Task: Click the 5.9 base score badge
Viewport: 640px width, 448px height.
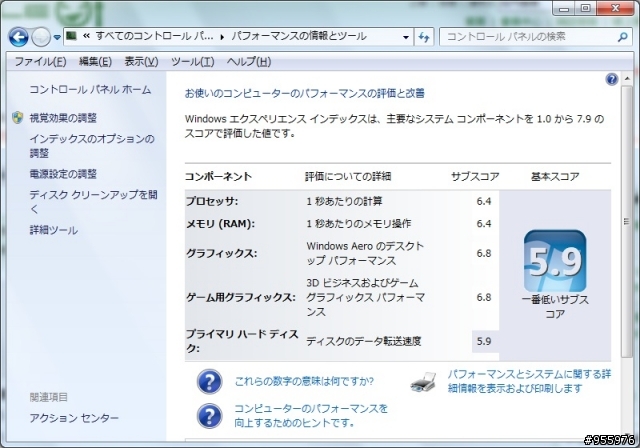Action: pyautogui.click(x=555, y=260)
